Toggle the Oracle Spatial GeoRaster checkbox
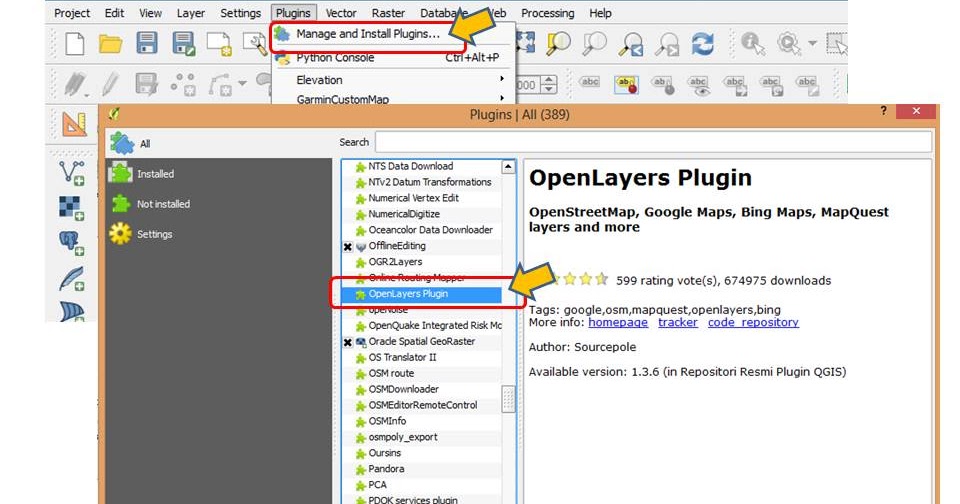The height and width of the screenshot is (504, 960). pyautogui.click(x=348, y=342)
